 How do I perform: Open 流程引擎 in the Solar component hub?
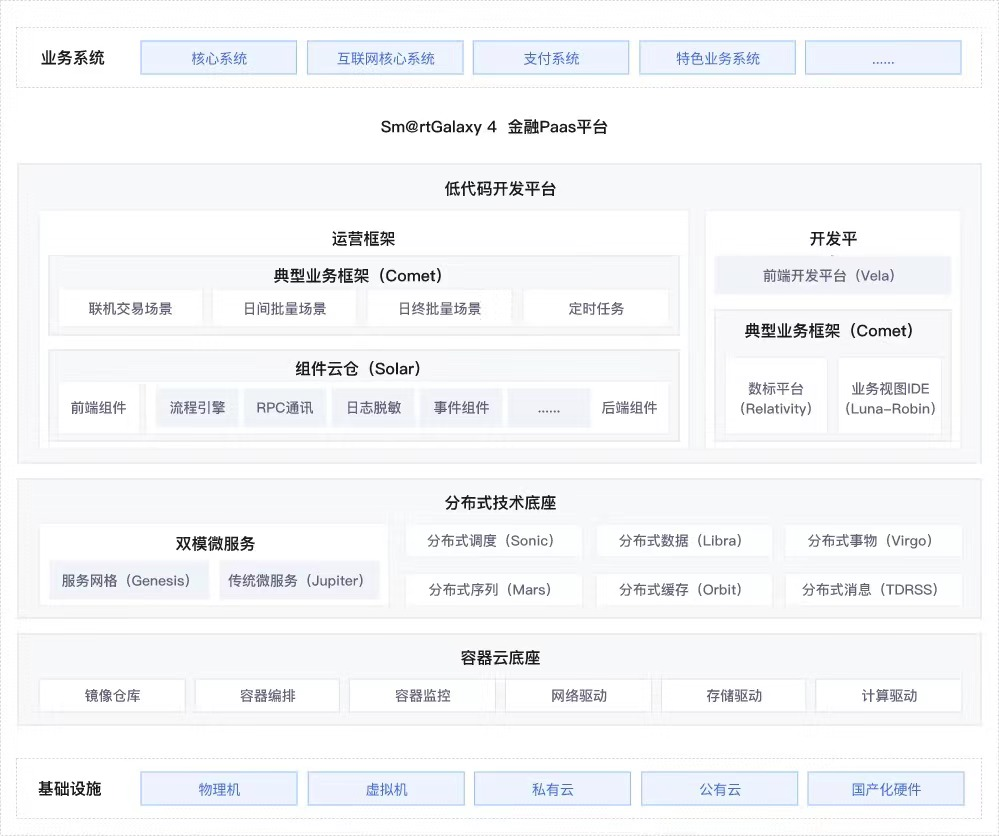click(x=196, y=407)
